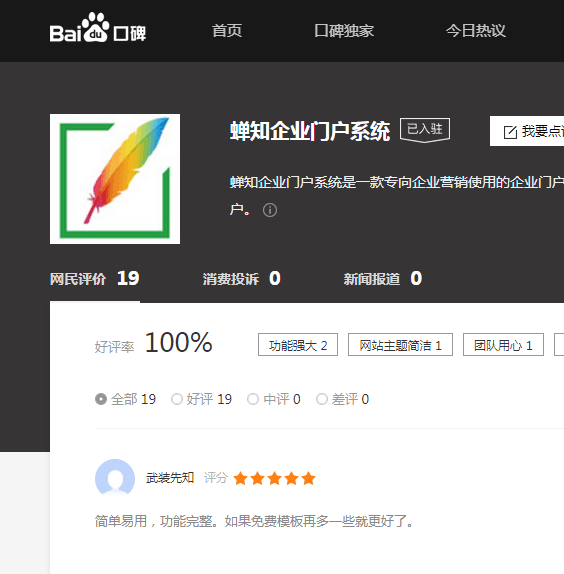Screen dimensions: 564x574
Task: Select the 差评 0 radio filter
Action: (x=342, y=399)
